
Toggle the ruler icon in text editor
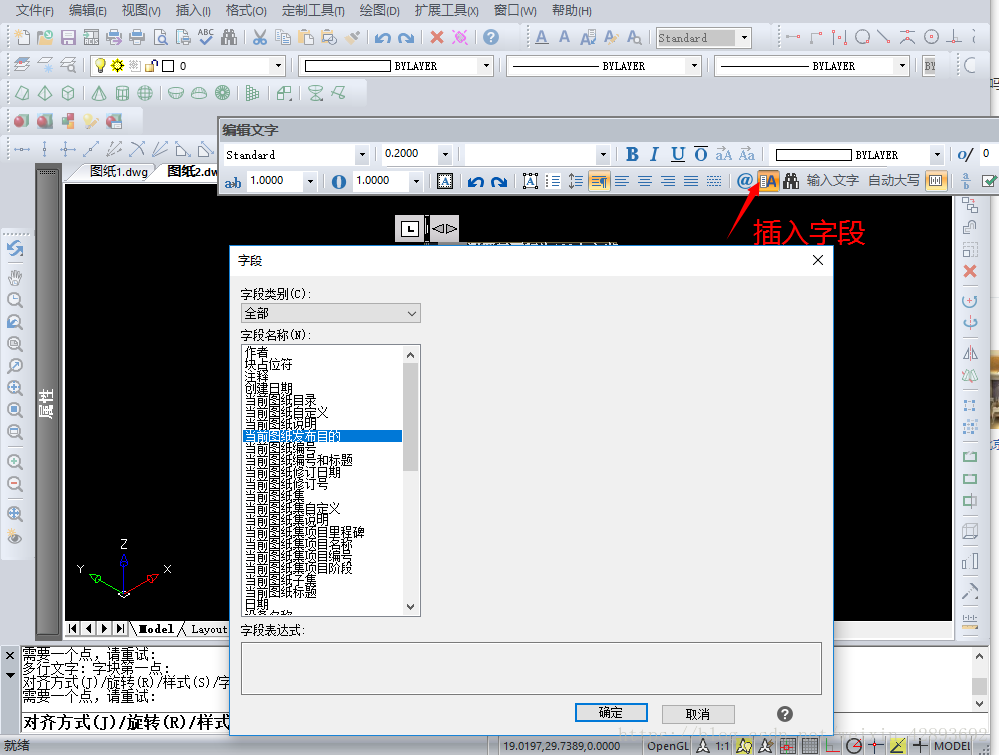click(935, 181)
